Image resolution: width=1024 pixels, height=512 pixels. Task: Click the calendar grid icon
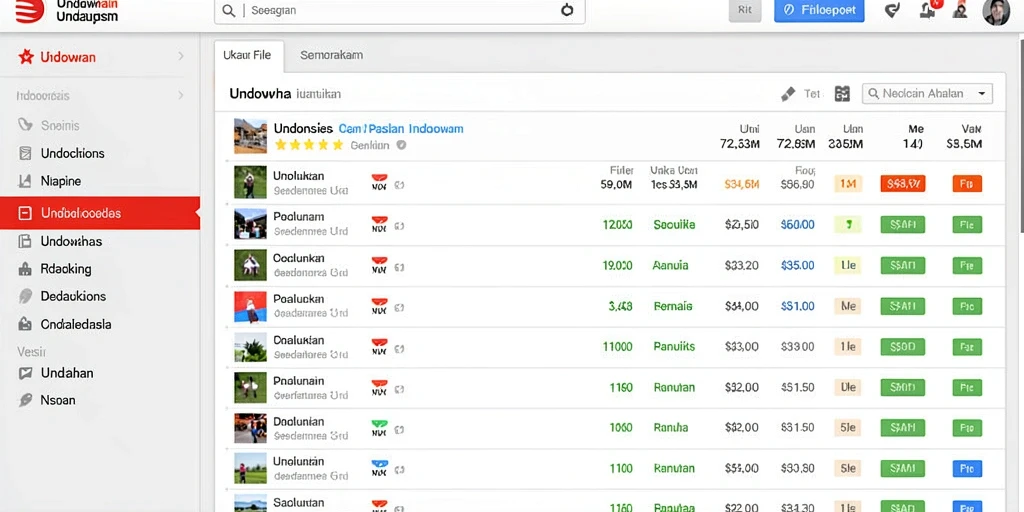pyautogui.click(x=842, y=94)
